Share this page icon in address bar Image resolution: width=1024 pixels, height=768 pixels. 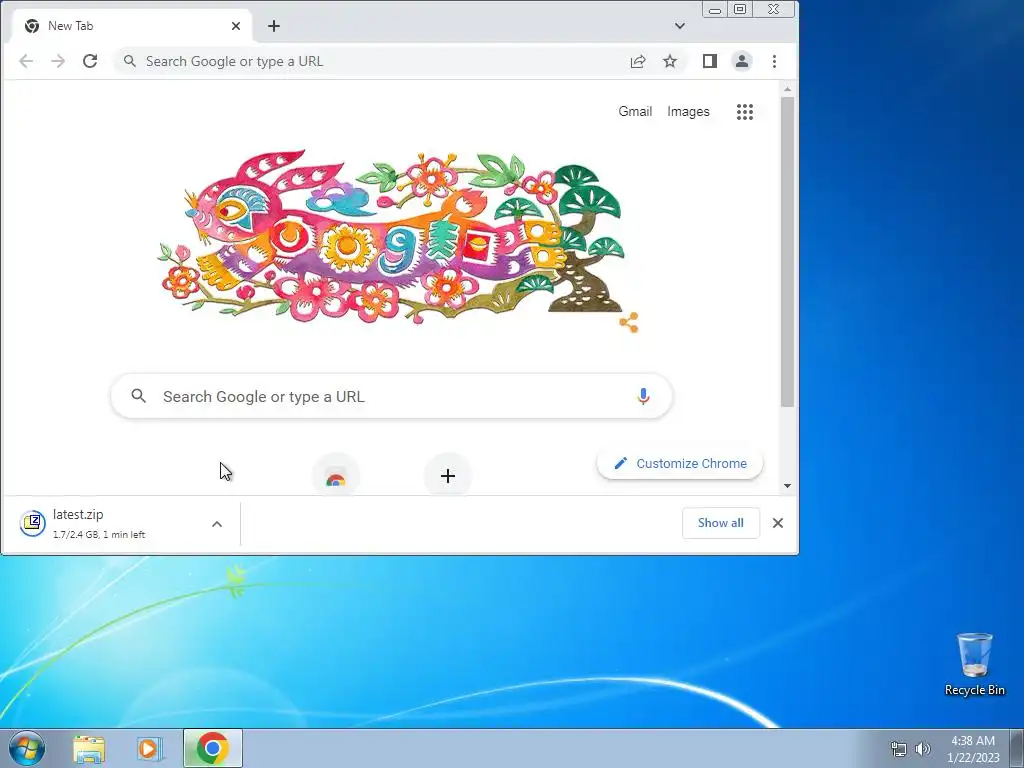638,61
